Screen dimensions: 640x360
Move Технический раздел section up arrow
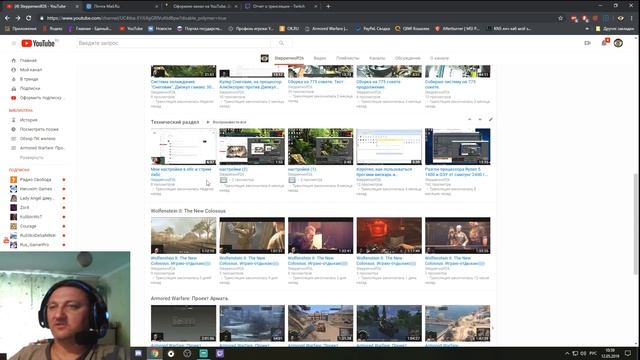pos(469,120)
